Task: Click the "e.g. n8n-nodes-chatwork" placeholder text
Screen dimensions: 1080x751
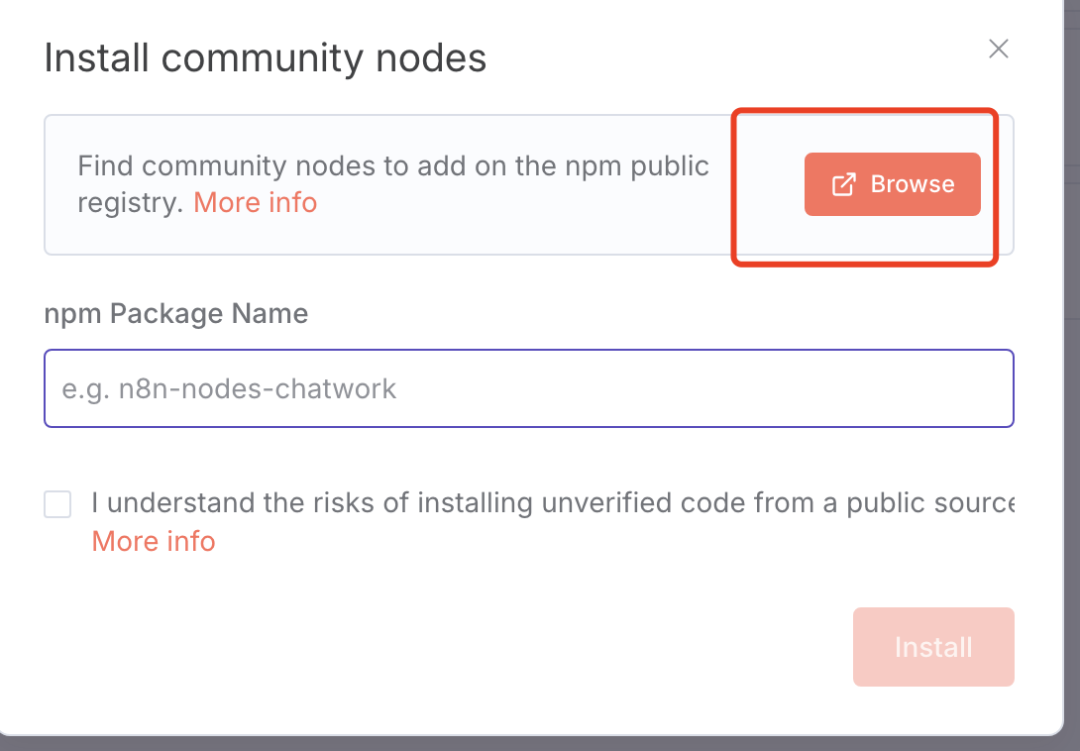Action: (x=230, y=389)
